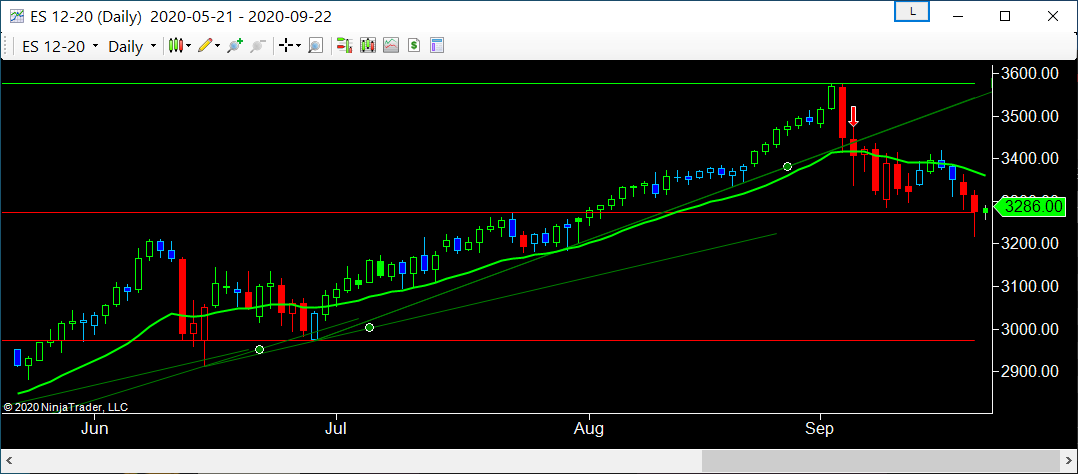Image resolution: width=1078 pixels, height=474 pixels.
Task: Open the Indicators line-chart icon
Action: click(x=390, y=46)
